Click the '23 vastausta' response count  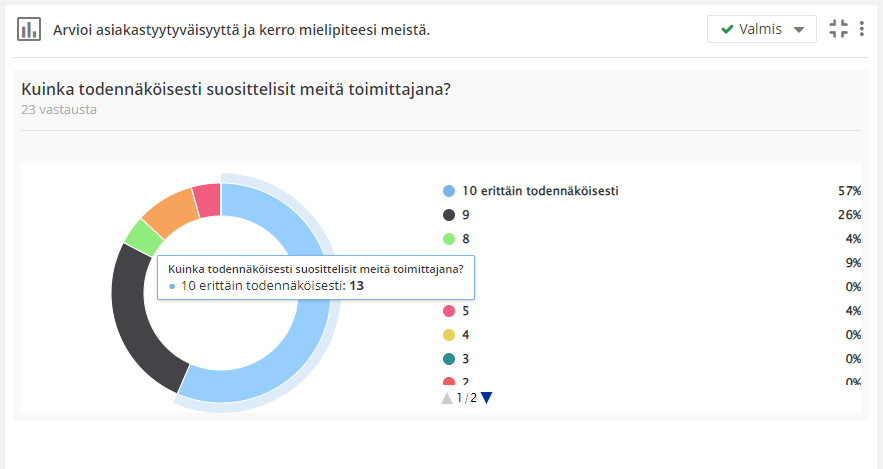(58, 110)
